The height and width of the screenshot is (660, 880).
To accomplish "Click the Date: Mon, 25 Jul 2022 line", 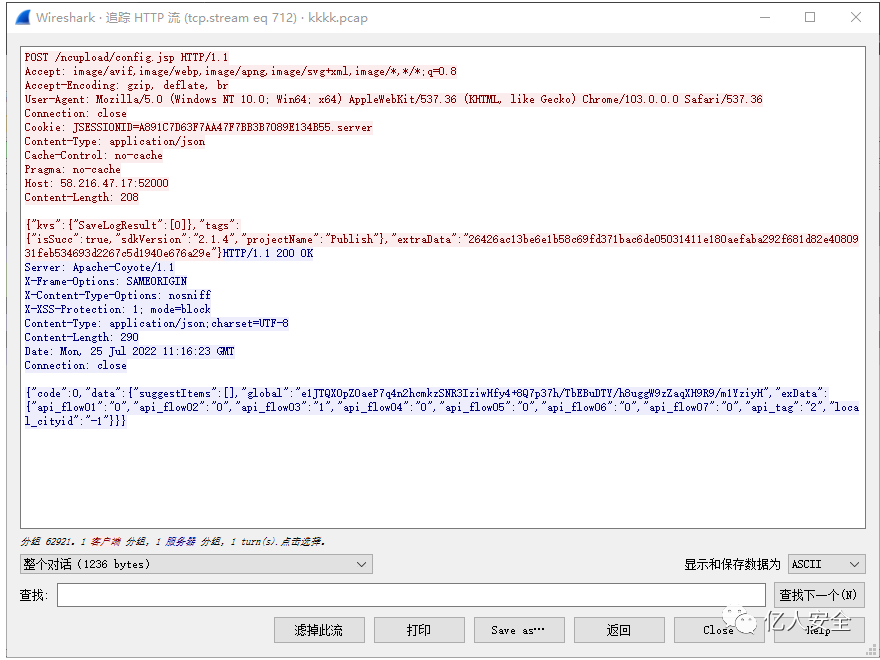I will (129, 351).
